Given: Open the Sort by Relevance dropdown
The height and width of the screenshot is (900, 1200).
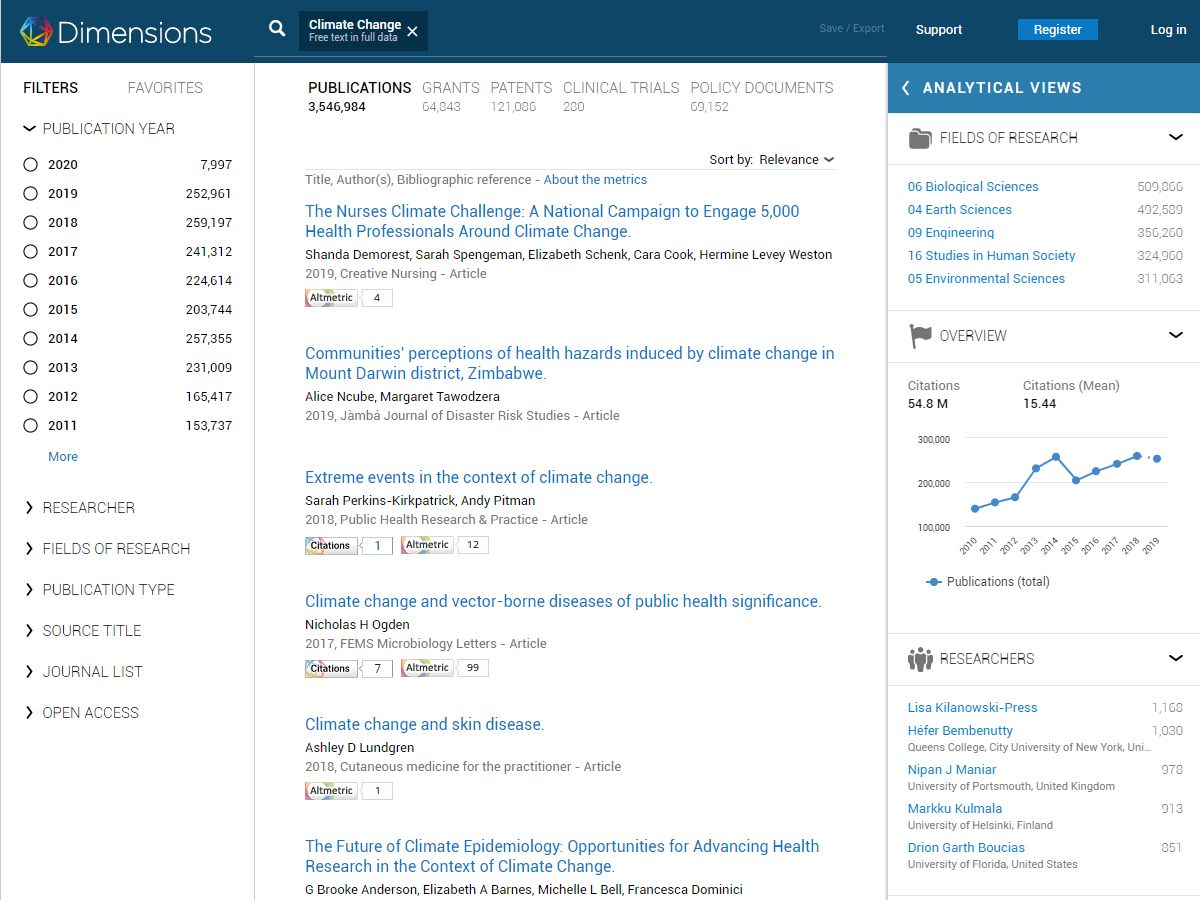Looking at the screenshot, I should click(x=795, y=160).
